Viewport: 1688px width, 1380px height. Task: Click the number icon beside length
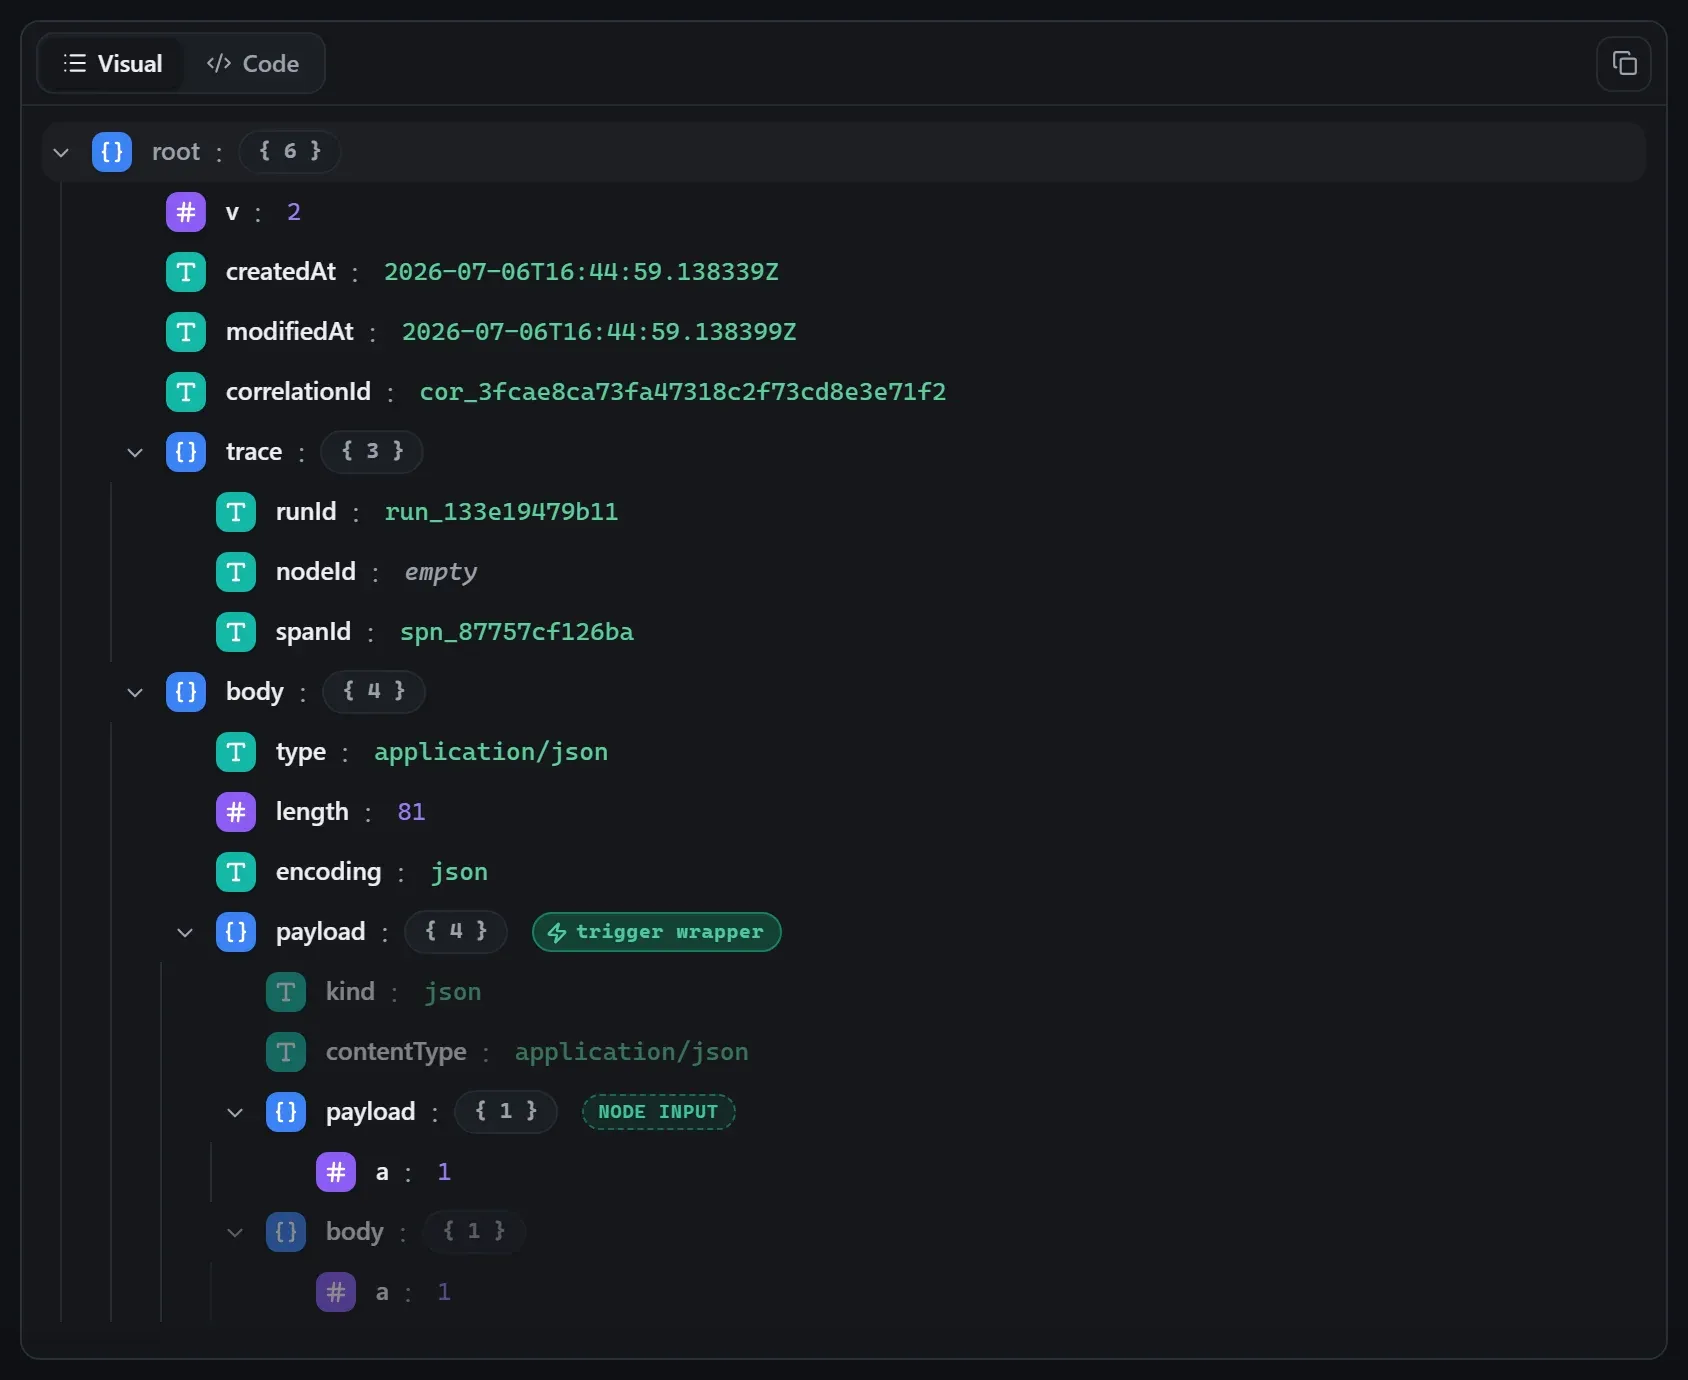(x=236, y=812)
